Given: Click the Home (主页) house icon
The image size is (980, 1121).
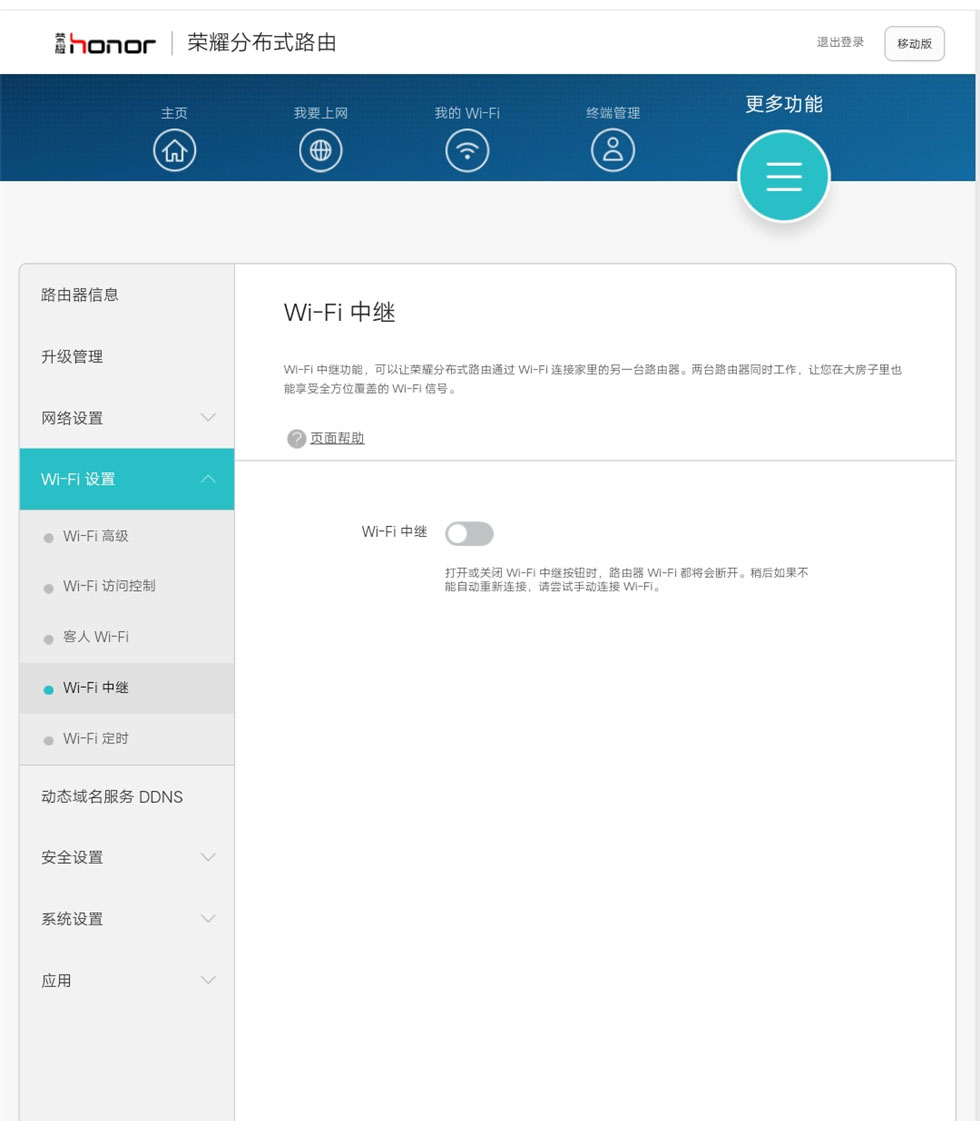Looking at the screenshot, I should pos(175,150).
